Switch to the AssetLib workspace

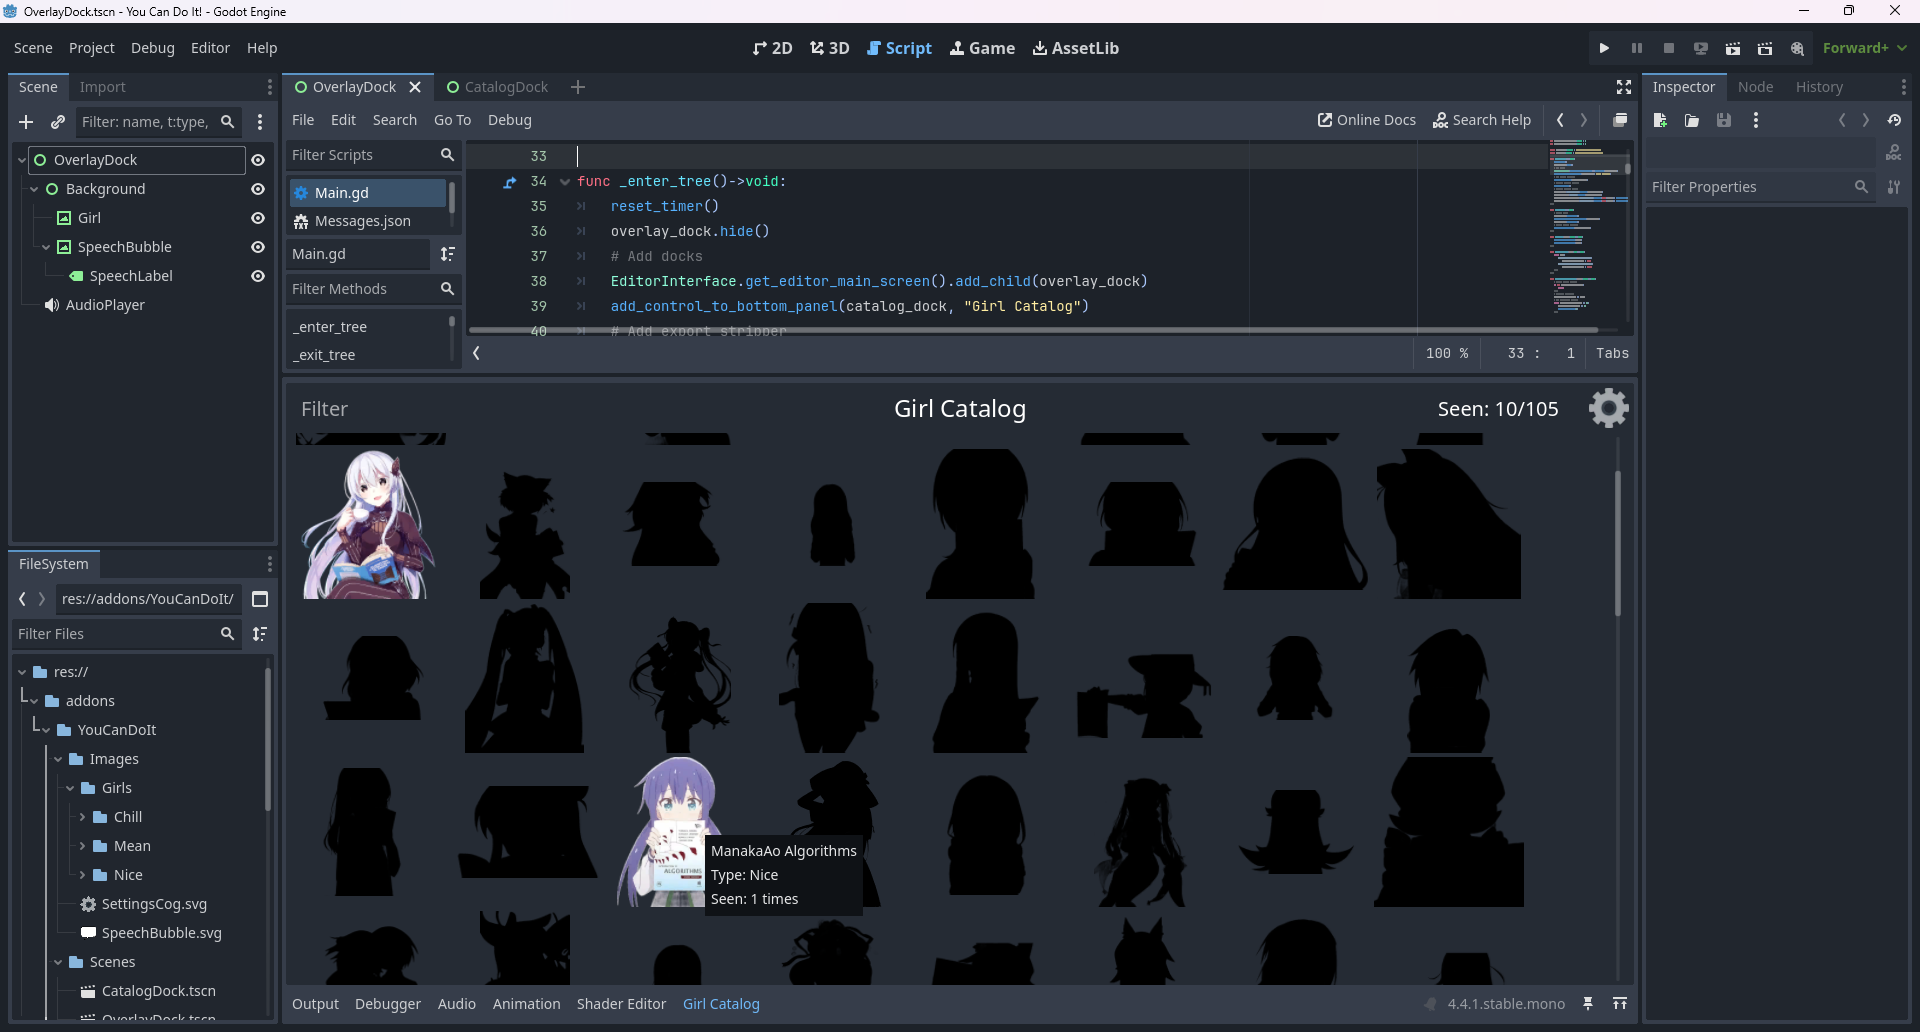click(1075, 48)
